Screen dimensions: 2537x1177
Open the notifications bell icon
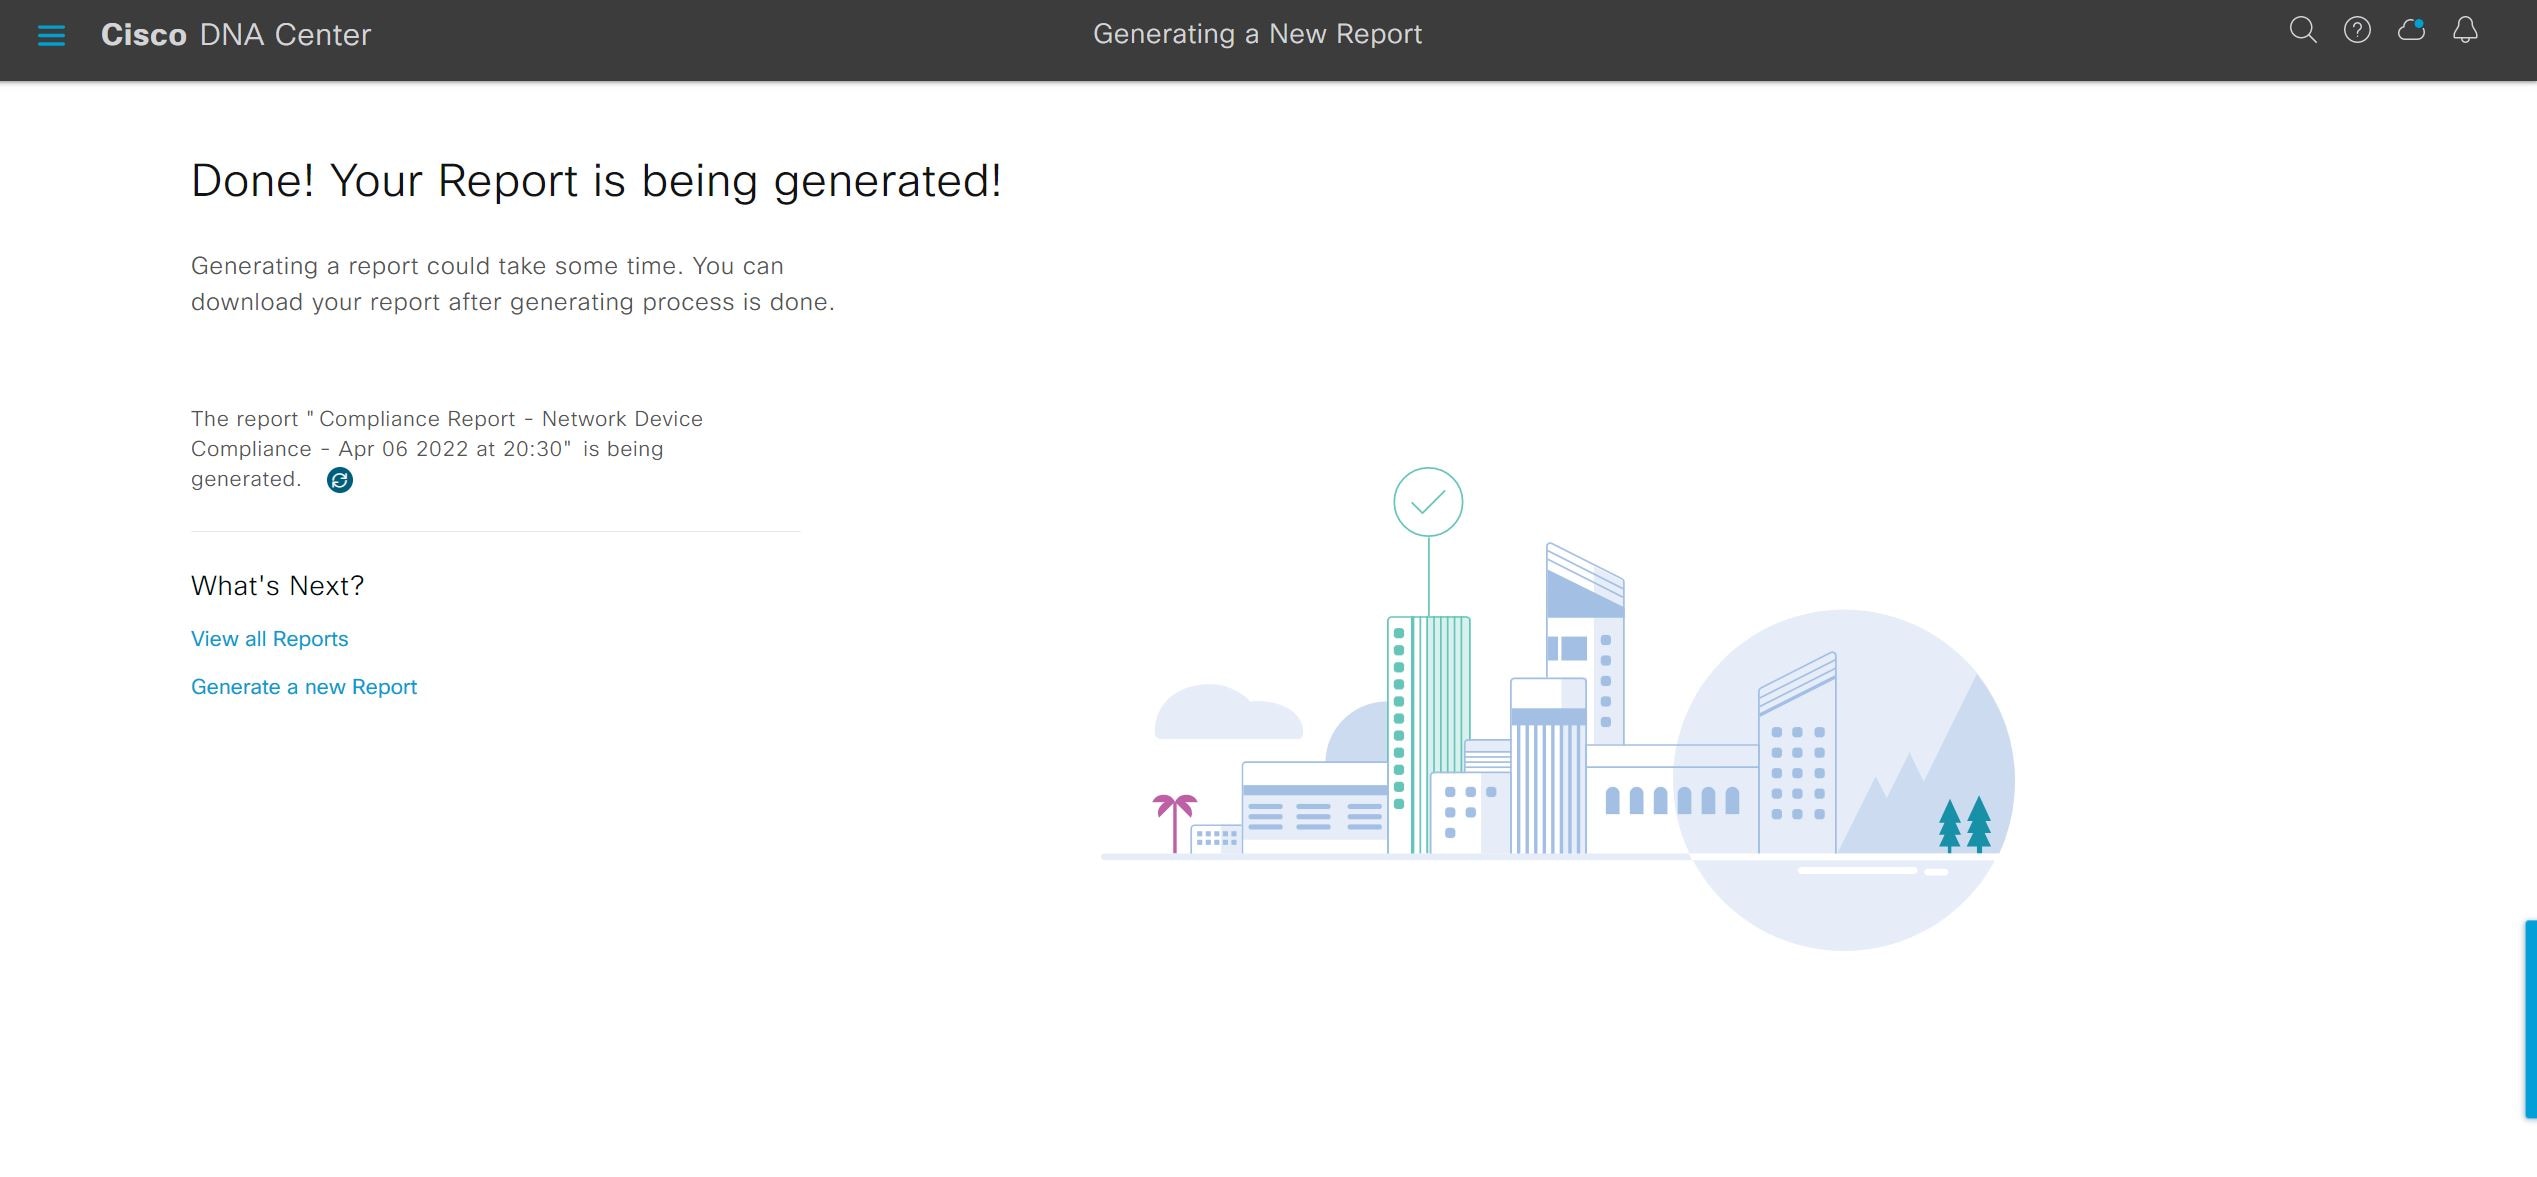pos(2465,31)
